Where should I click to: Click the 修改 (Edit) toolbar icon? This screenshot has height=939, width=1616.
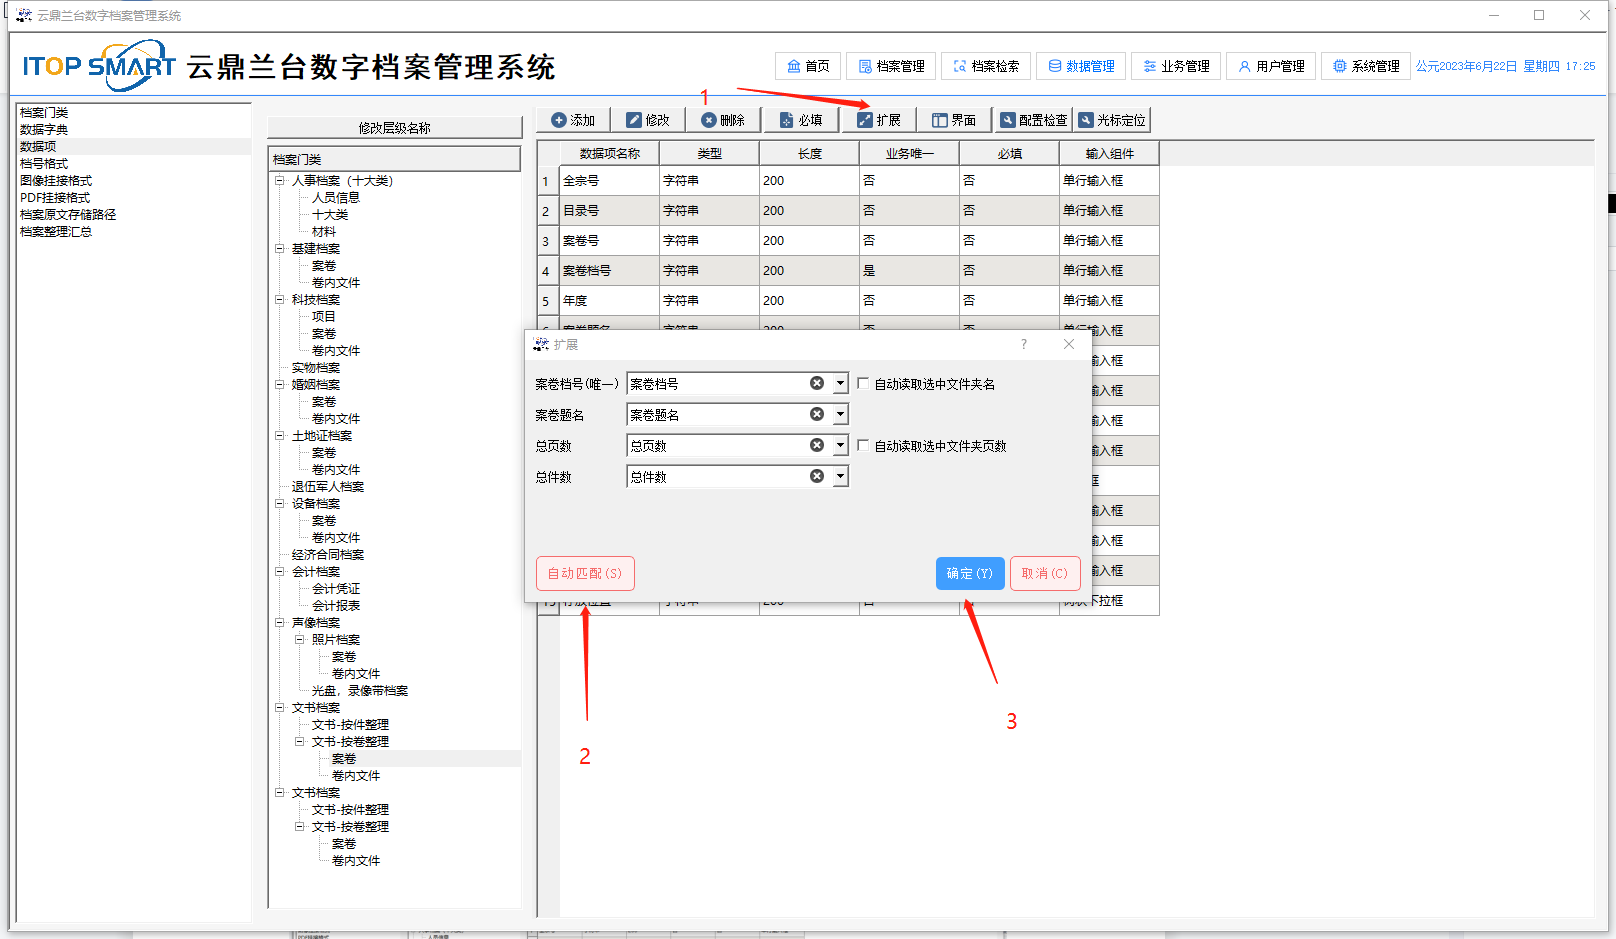634,120
